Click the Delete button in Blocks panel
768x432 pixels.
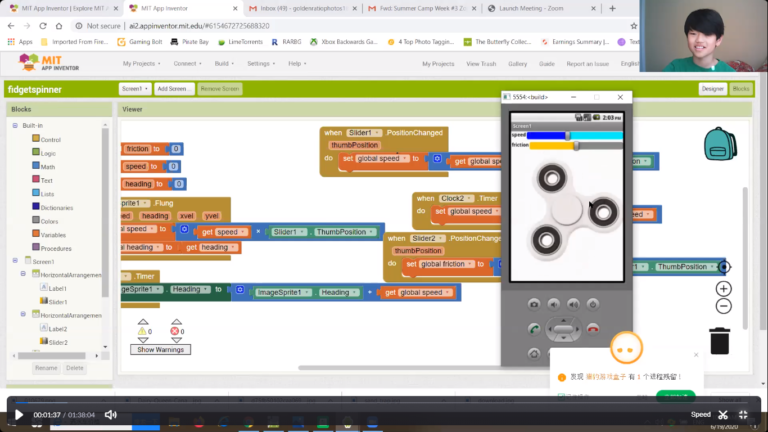point(74,368)
